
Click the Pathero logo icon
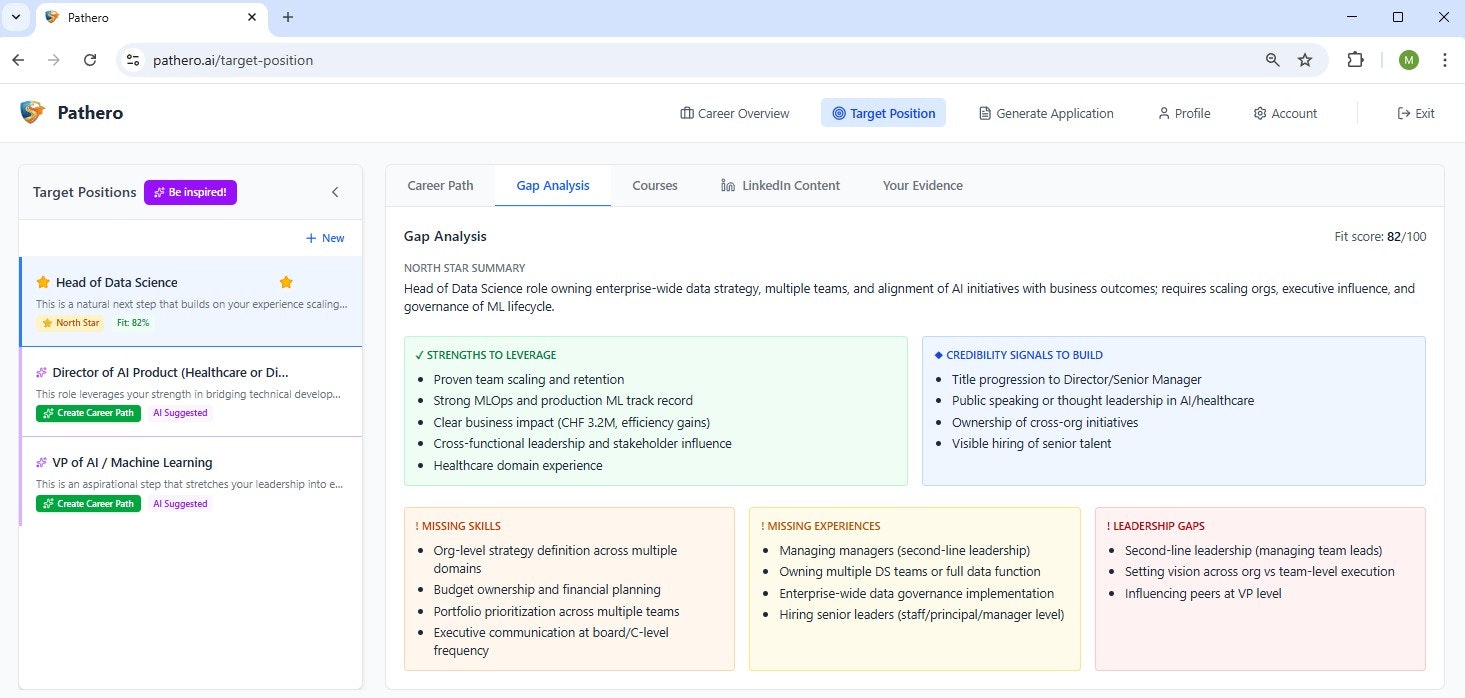(32, 112)
